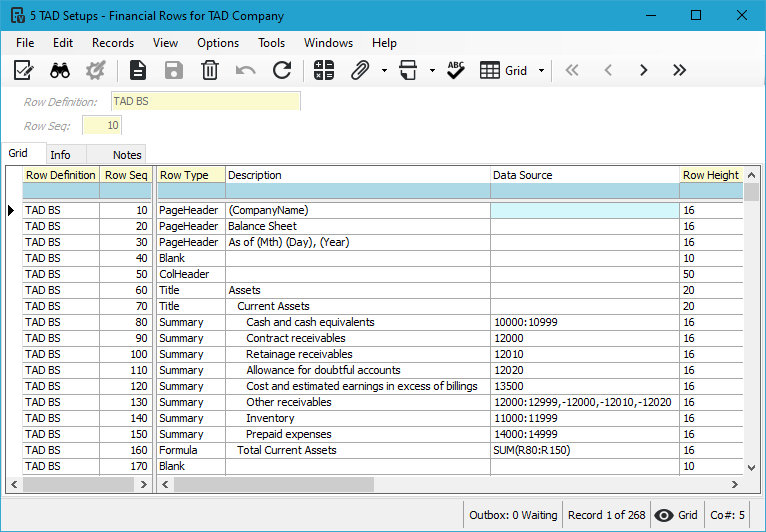Viewport: 766px width, 532px height.
Task: Create a new record with document icon
Action: pos(138,70)
